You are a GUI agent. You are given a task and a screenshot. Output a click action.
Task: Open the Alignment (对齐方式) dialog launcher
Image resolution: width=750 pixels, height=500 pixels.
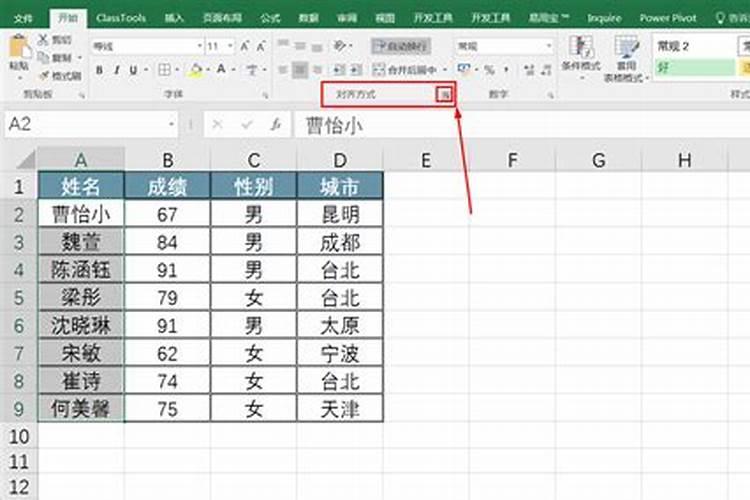445,95
